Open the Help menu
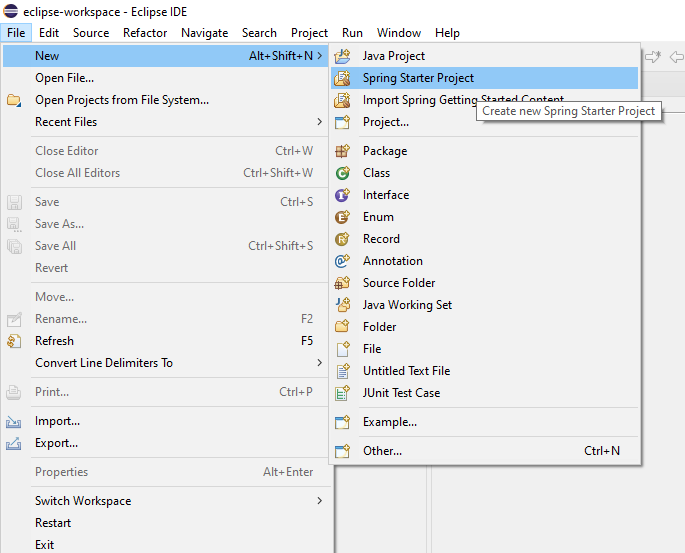685x553 pixels. (x=447, y=33)
